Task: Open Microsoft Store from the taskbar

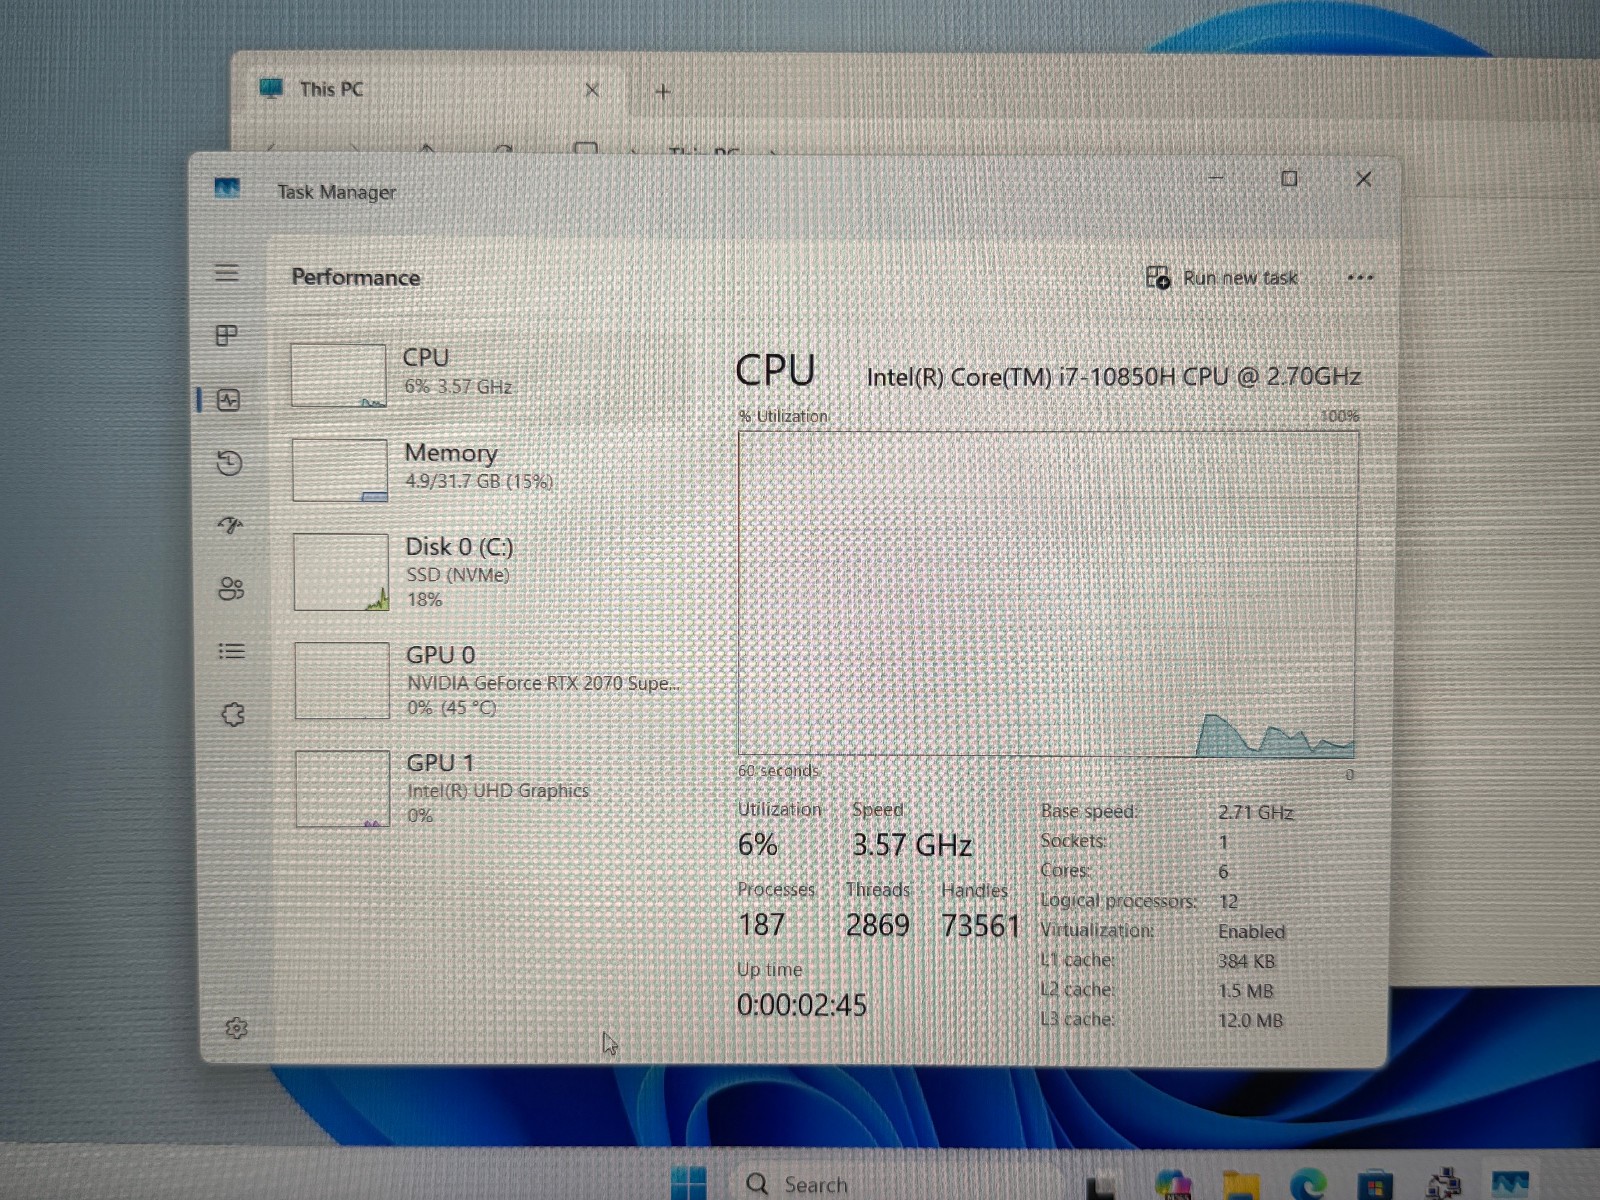Action: 1375,1186
